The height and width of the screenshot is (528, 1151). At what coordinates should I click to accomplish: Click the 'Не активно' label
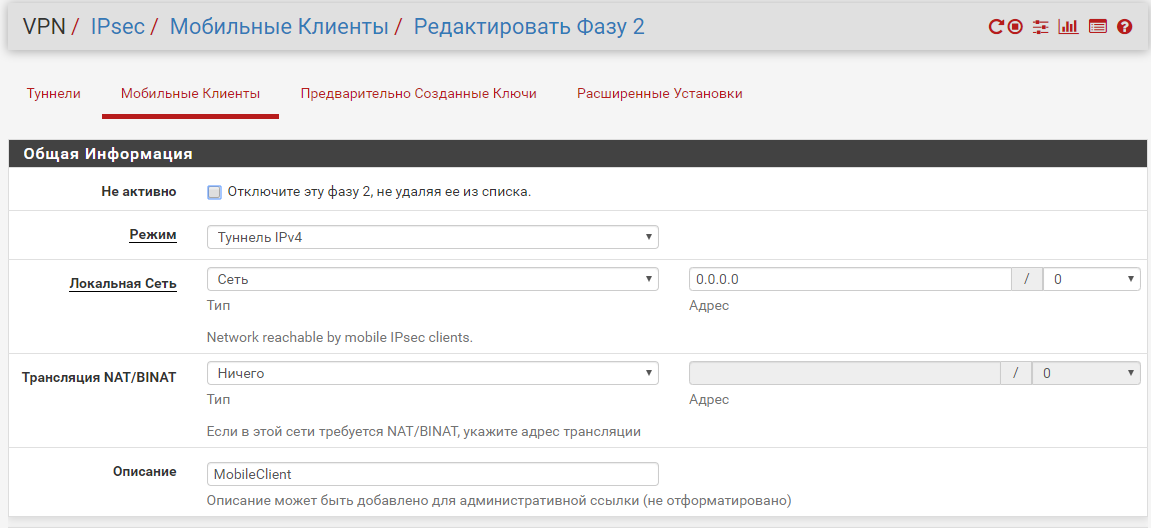coord(139,191)
